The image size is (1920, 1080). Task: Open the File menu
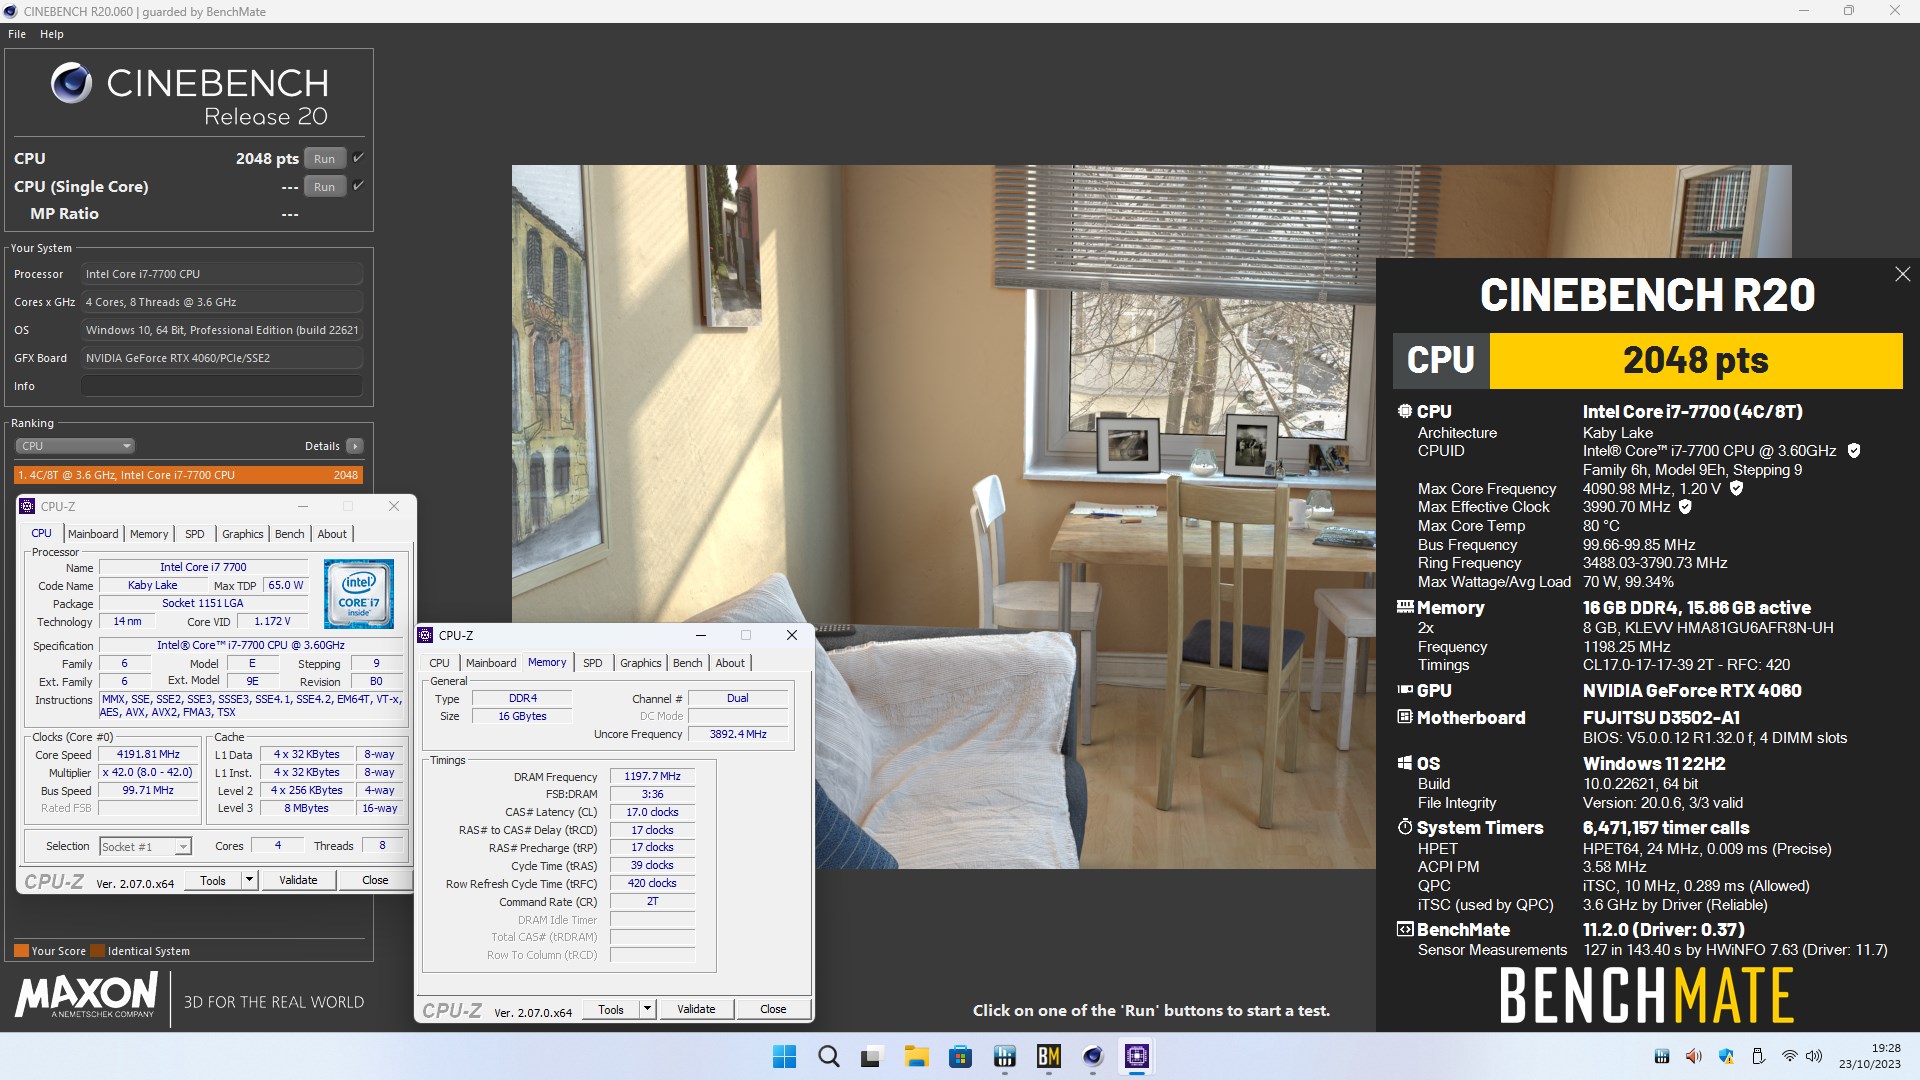pos(17,34)
